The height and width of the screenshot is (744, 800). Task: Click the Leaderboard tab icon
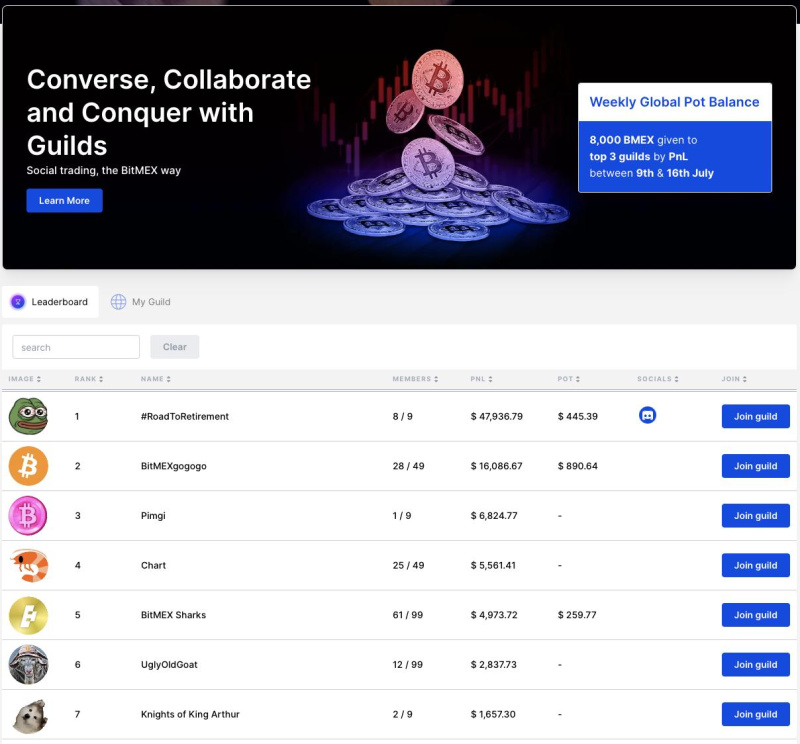[x=18, y=302]
